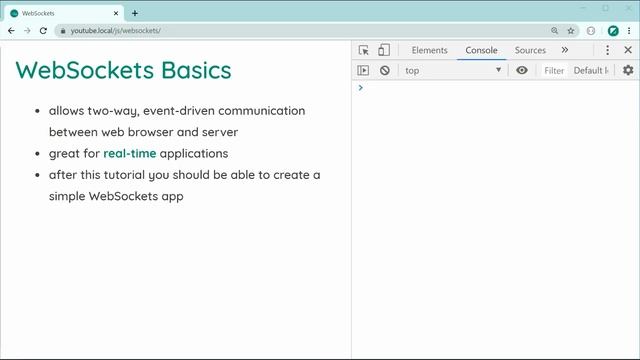Open a new browser tab

click(135, 13)
